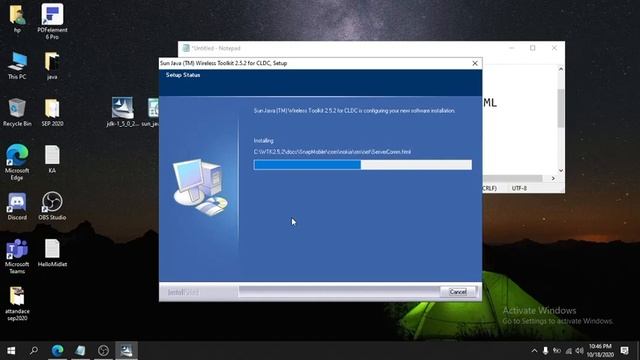The width and height of the screenshot is (640, 360).
Task: Click UTF-8 in Notepad status bar
Action: point(519,188)
